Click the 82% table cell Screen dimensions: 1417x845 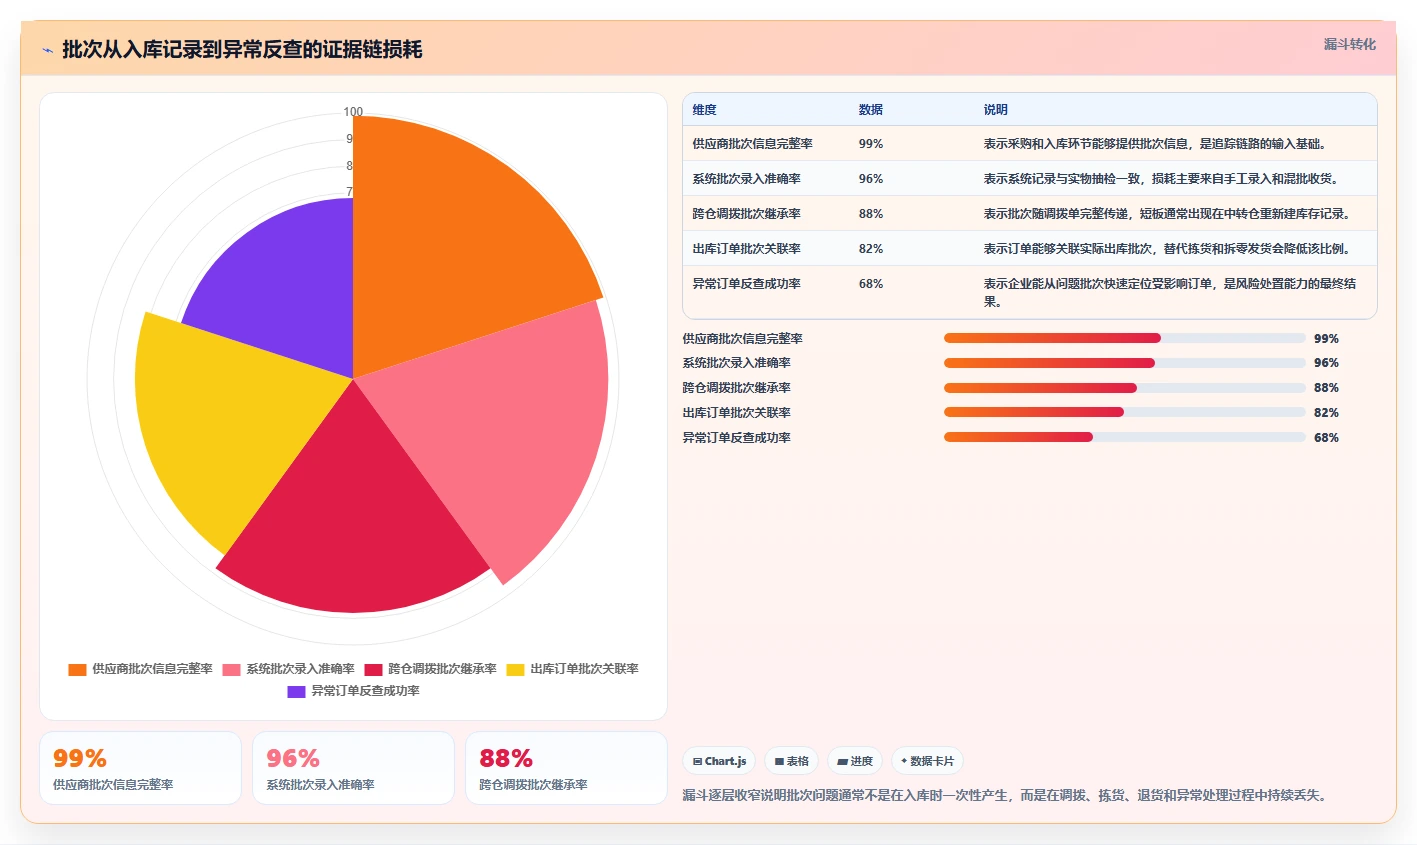click(870, 249)
